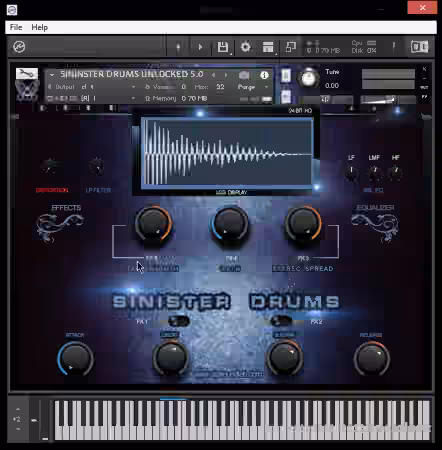Screen dimensions: 442x450
Task: Click the Memory value 0.70 MB in the header
Action: click(x=194, y=98)
